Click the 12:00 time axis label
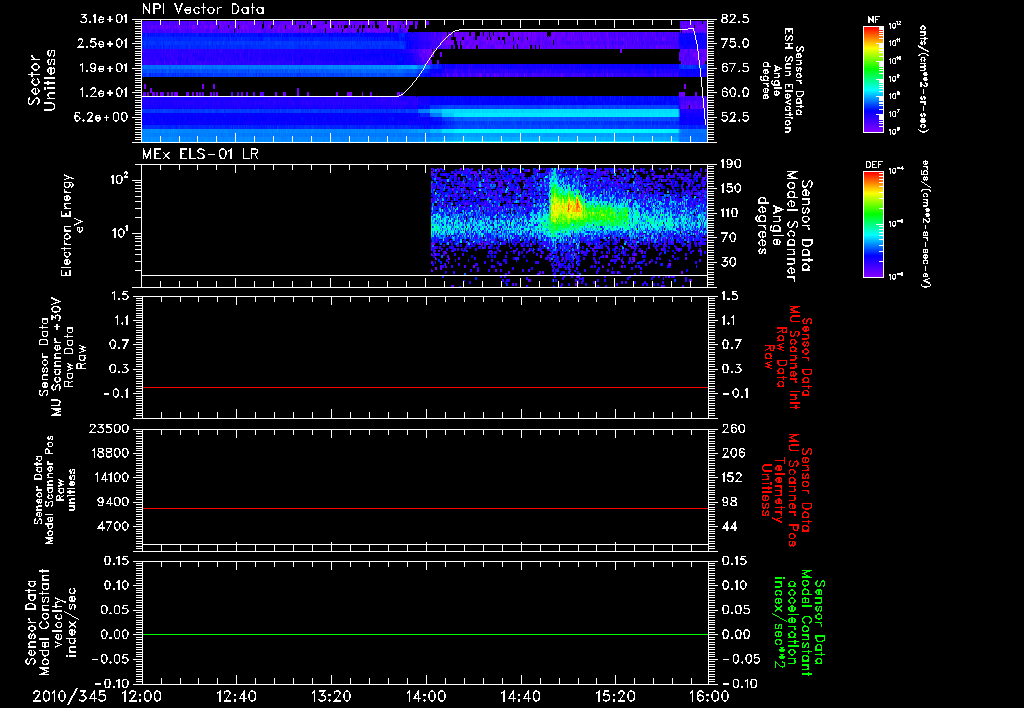 [142, 696]
